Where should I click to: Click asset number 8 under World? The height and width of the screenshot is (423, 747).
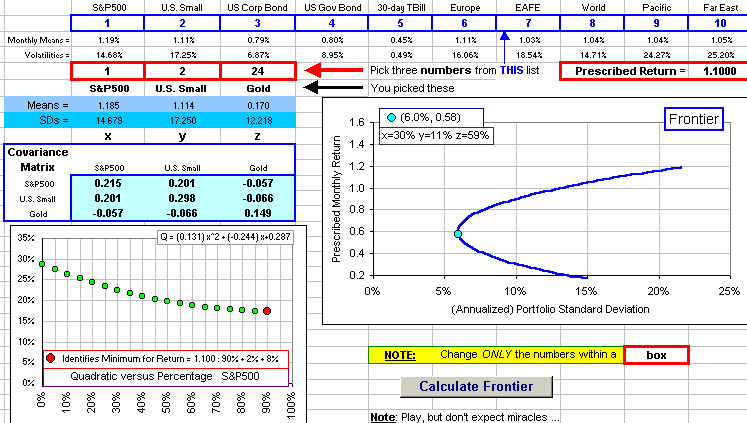[592, 23]
